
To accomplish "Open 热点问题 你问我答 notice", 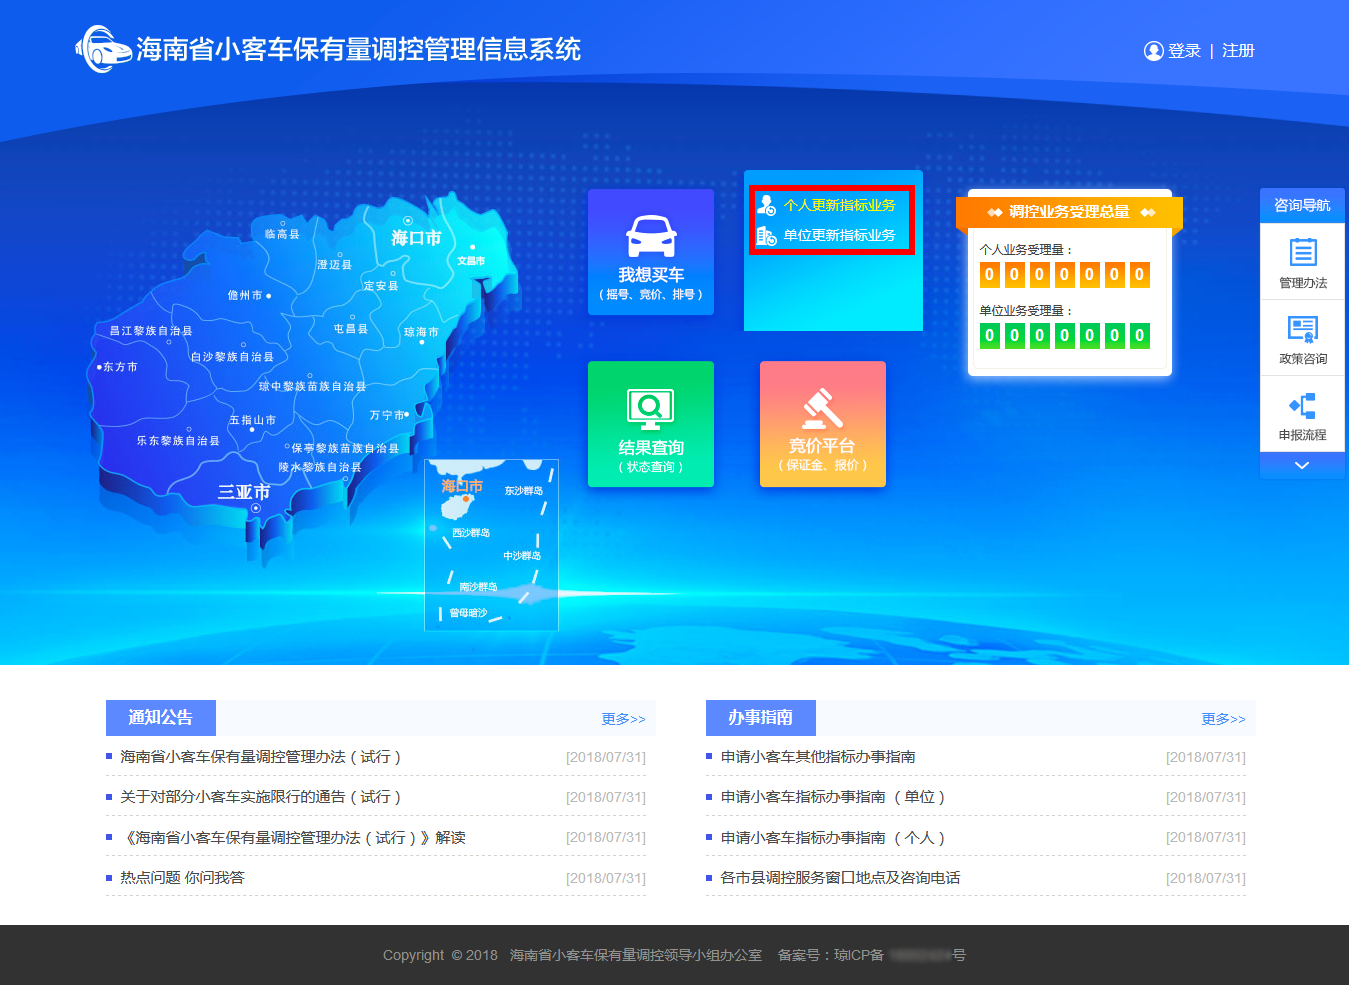I will (x=182, y=877).
